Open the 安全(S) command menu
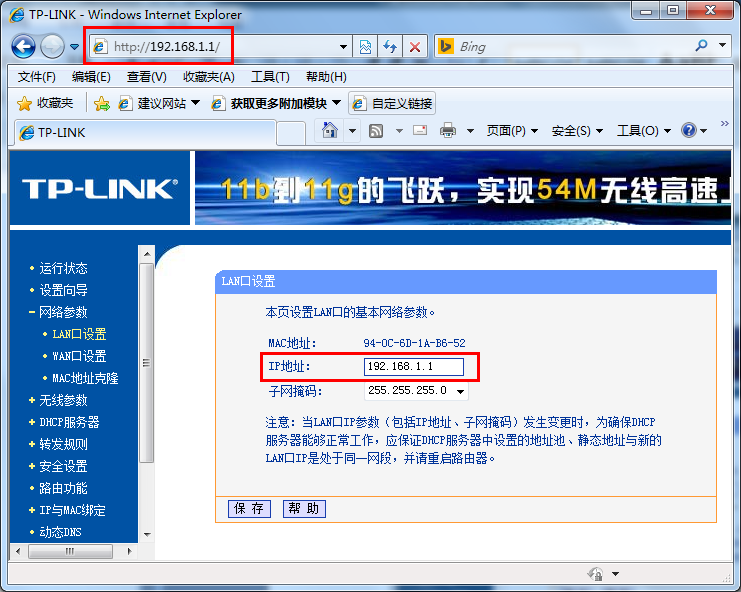741x592 pixels. click(577, 131)
